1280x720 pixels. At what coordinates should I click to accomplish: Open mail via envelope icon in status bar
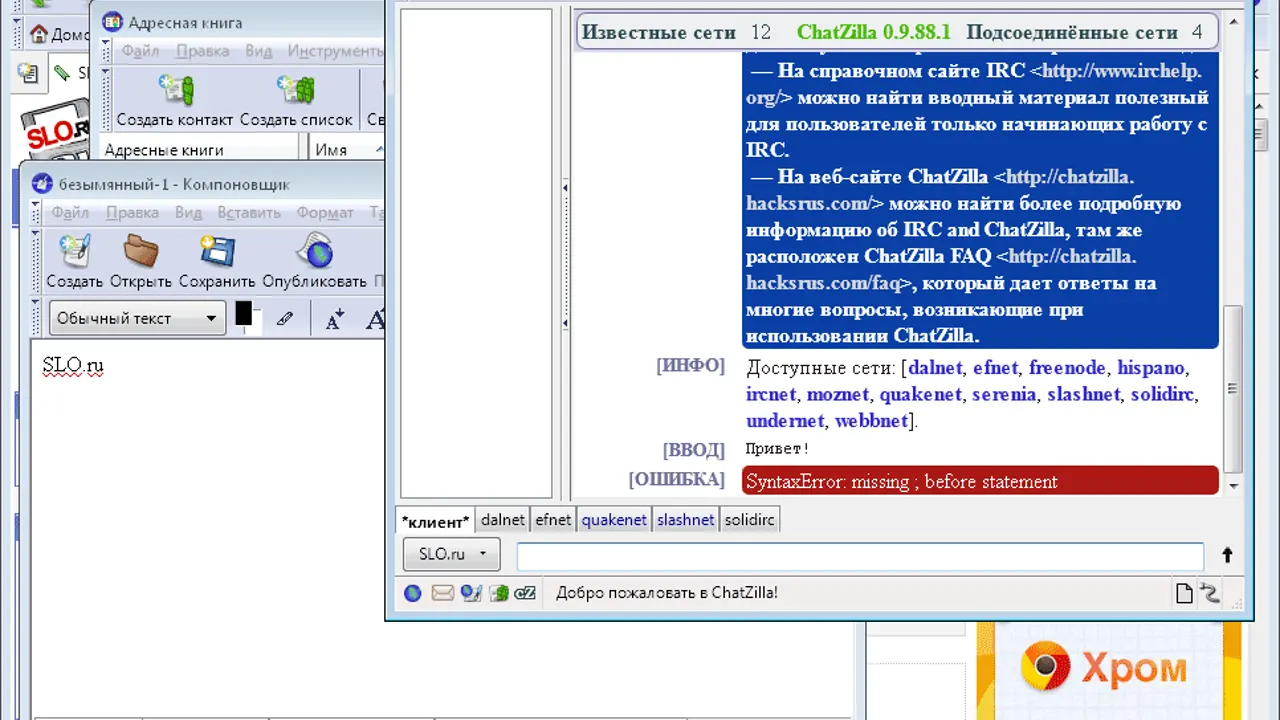click(442, 593)
